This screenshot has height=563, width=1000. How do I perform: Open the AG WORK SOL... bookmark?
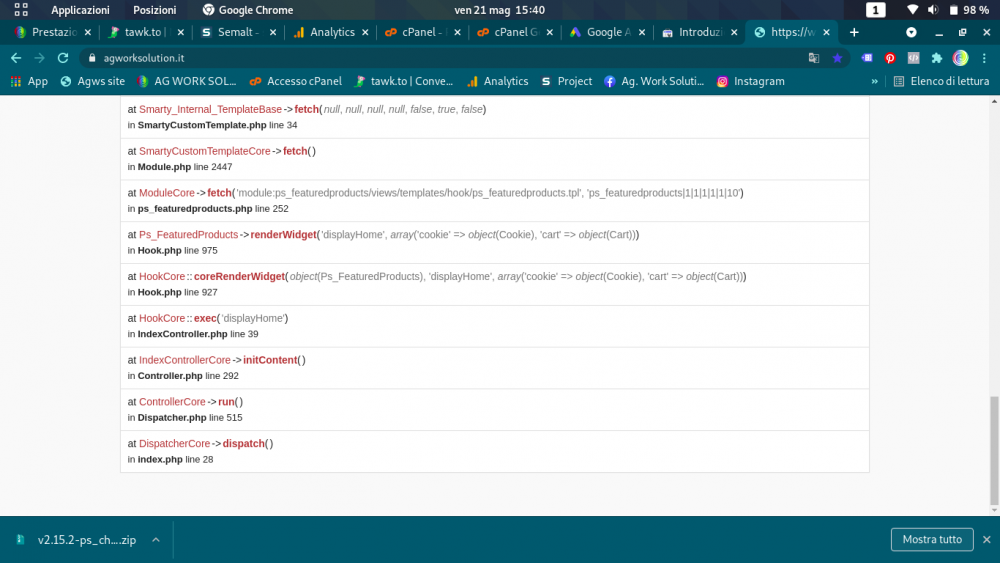tap(187, 82)
